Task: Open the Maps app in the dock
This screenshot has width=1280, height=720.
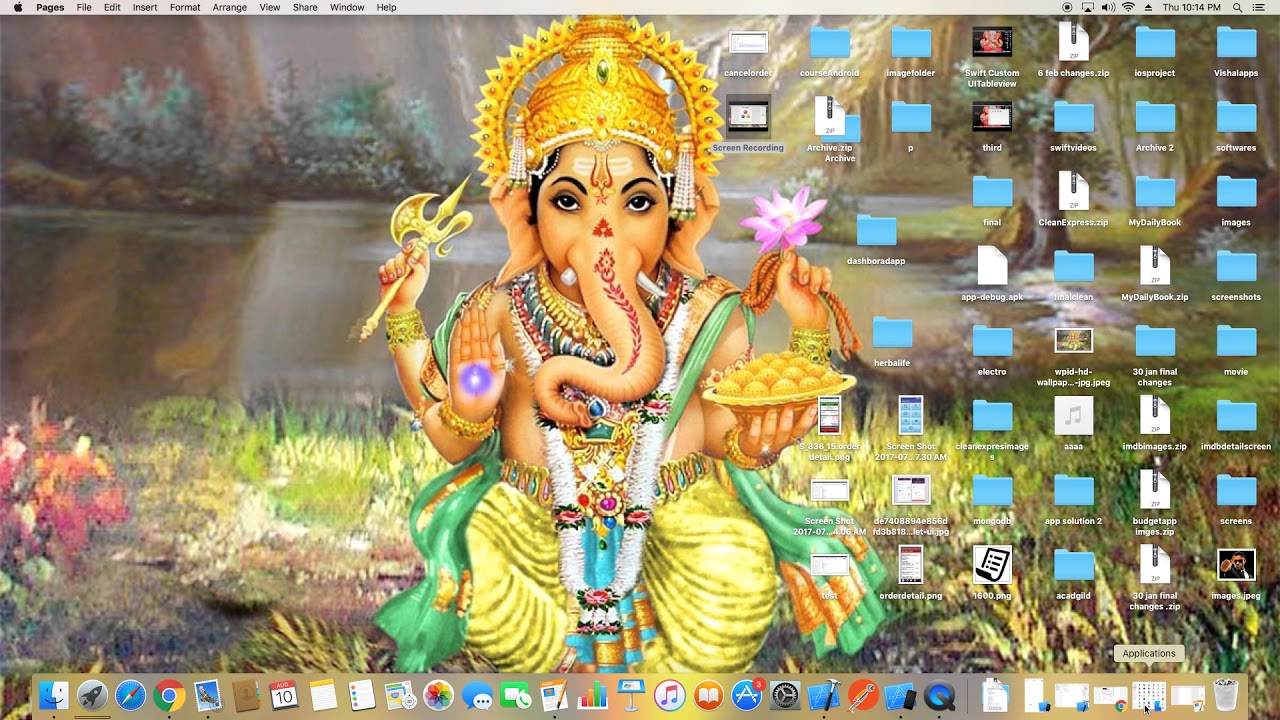Action: tap(400, 695)
